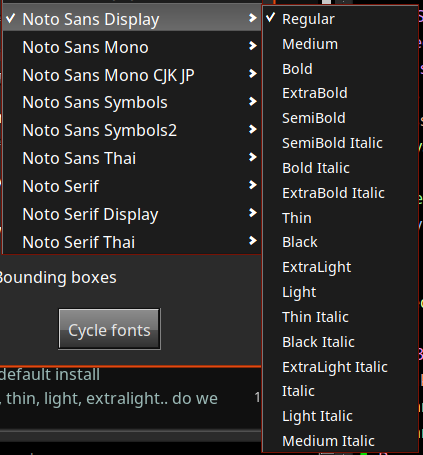The width and height of the screenshot is (423, 455).
Task: Pick the ExtraBold font style
Action: (x=340, y=93)
